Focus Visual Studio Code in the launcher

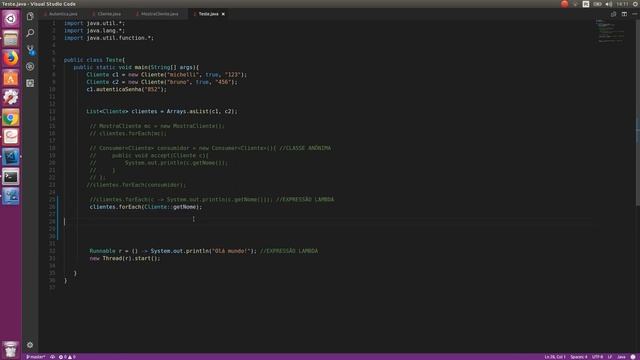click(x=11, y=157)
